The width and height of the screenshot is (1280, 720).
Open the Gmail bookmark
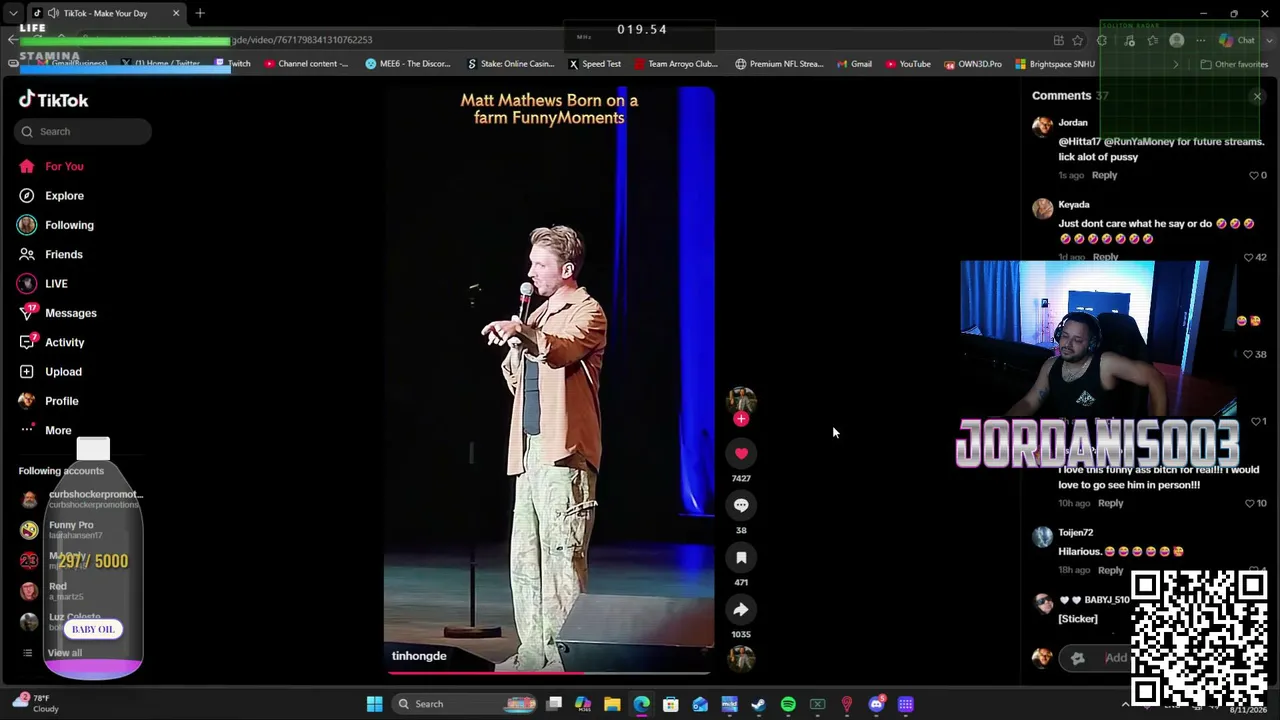(854, 64)
